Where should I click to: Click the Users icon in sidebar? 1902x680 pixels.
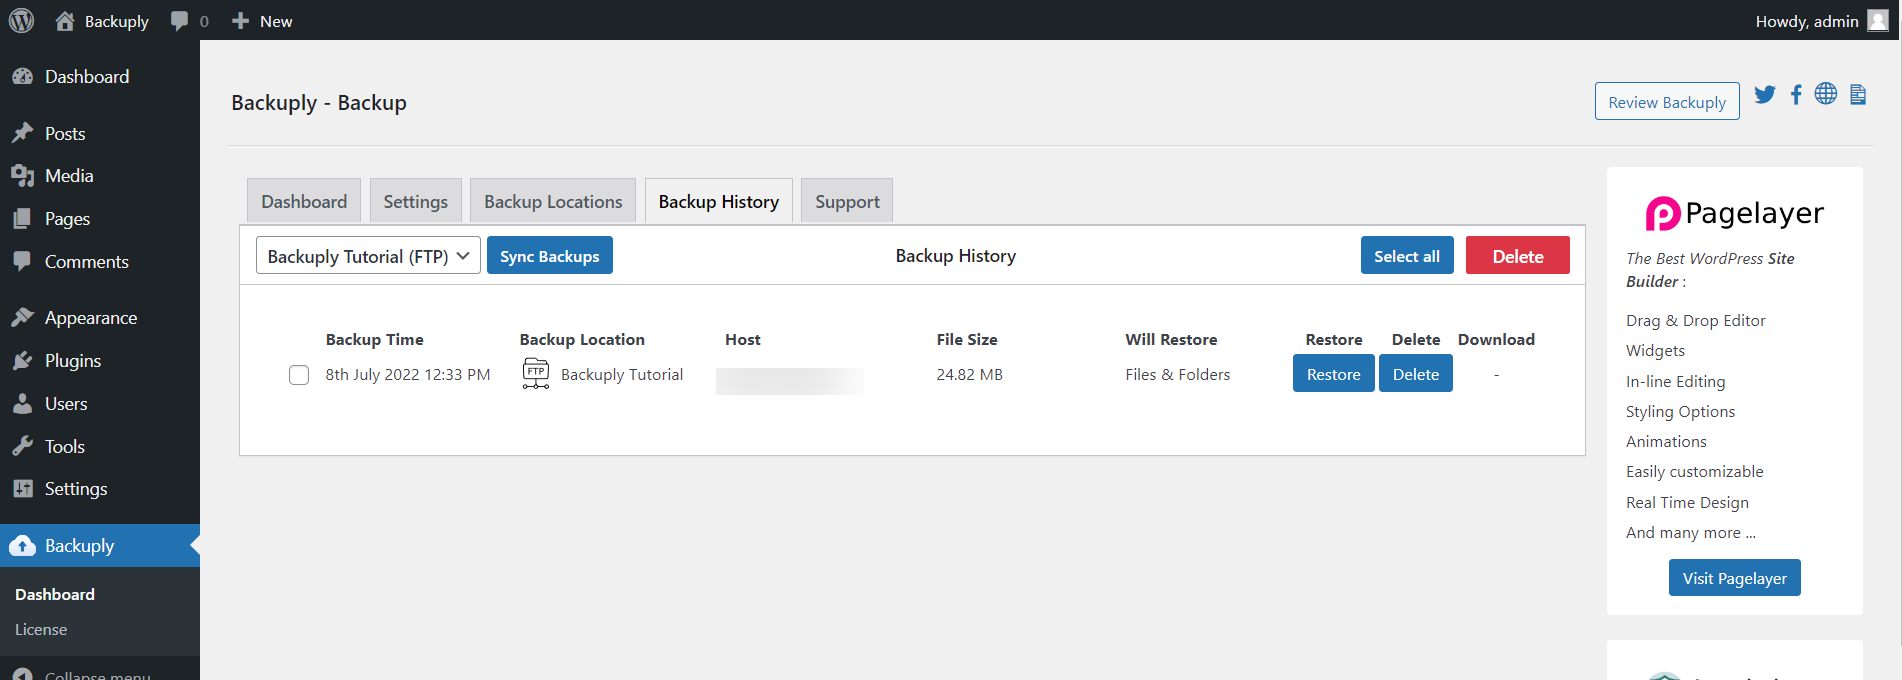pyautogui.click(x=22, y=403)
